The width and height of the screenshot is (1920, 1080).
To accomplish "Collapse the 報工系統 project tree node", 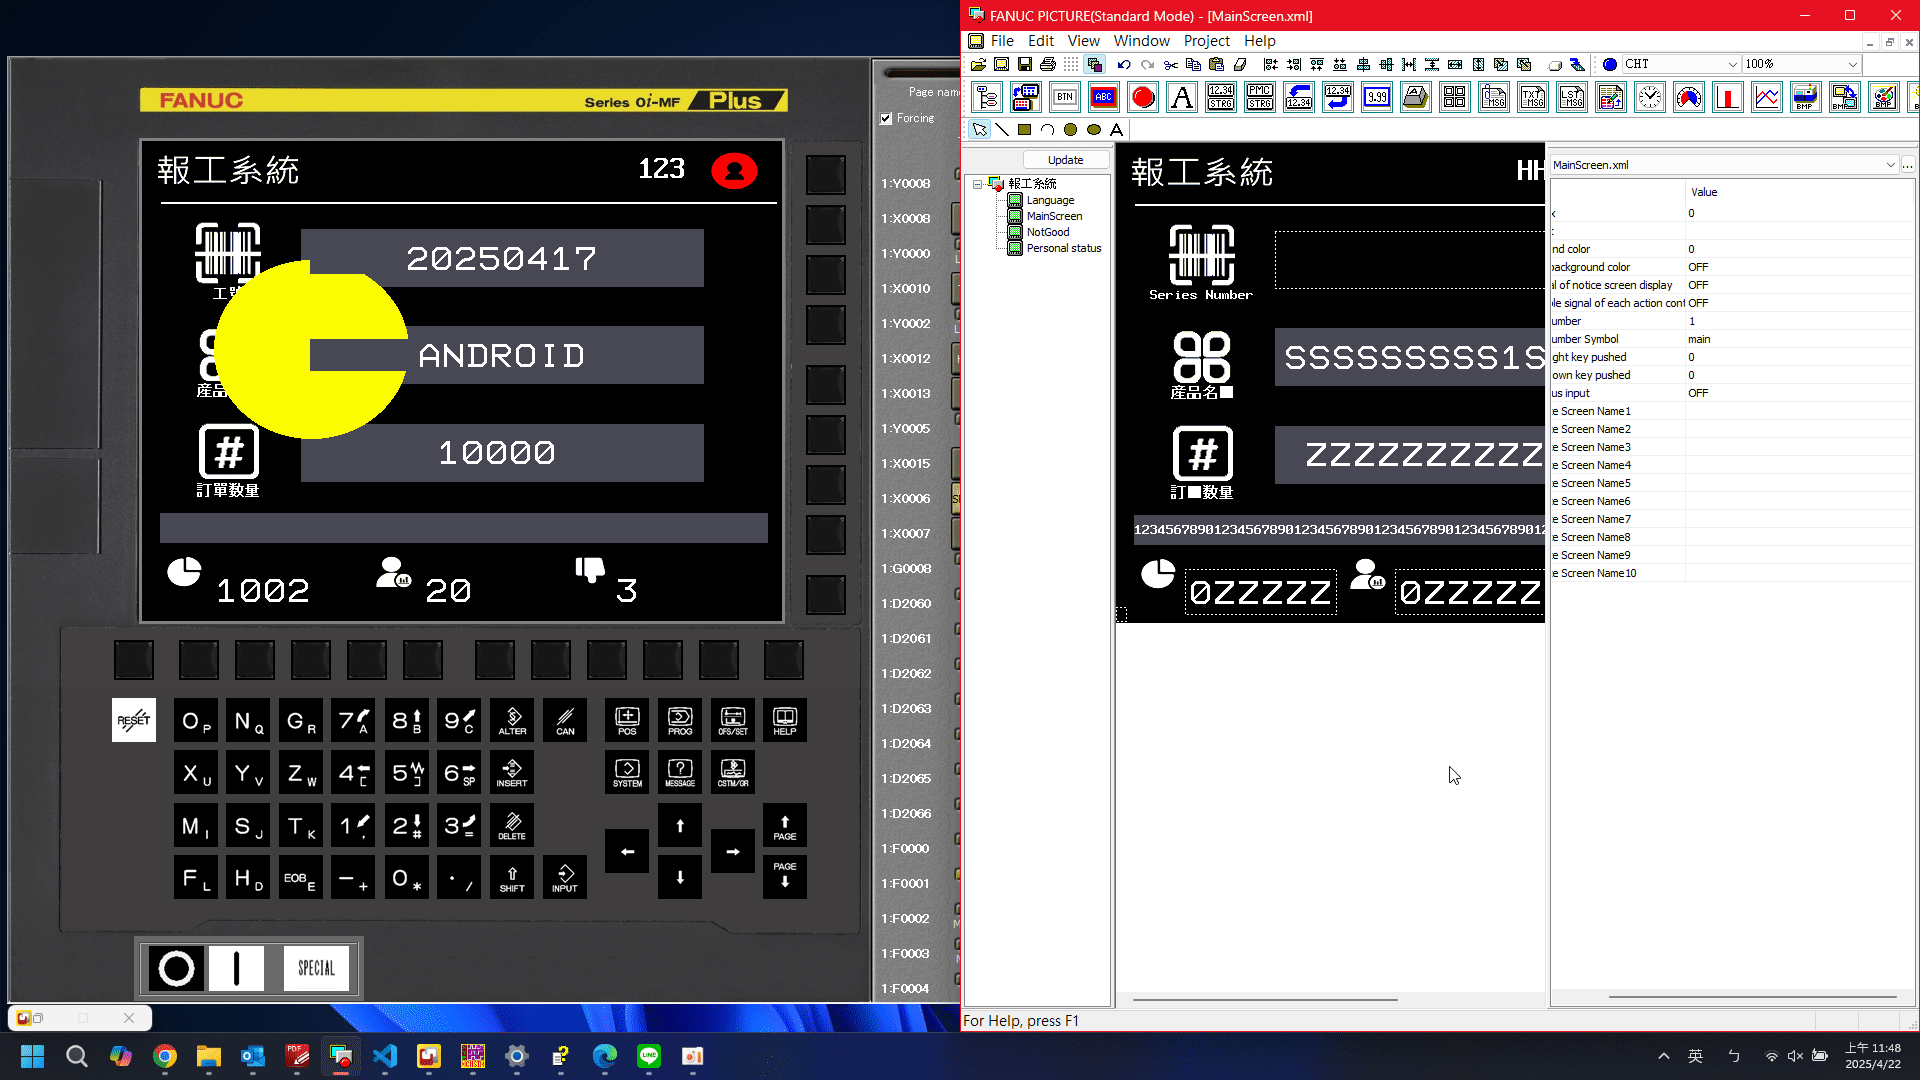I will tap(977, 184).
